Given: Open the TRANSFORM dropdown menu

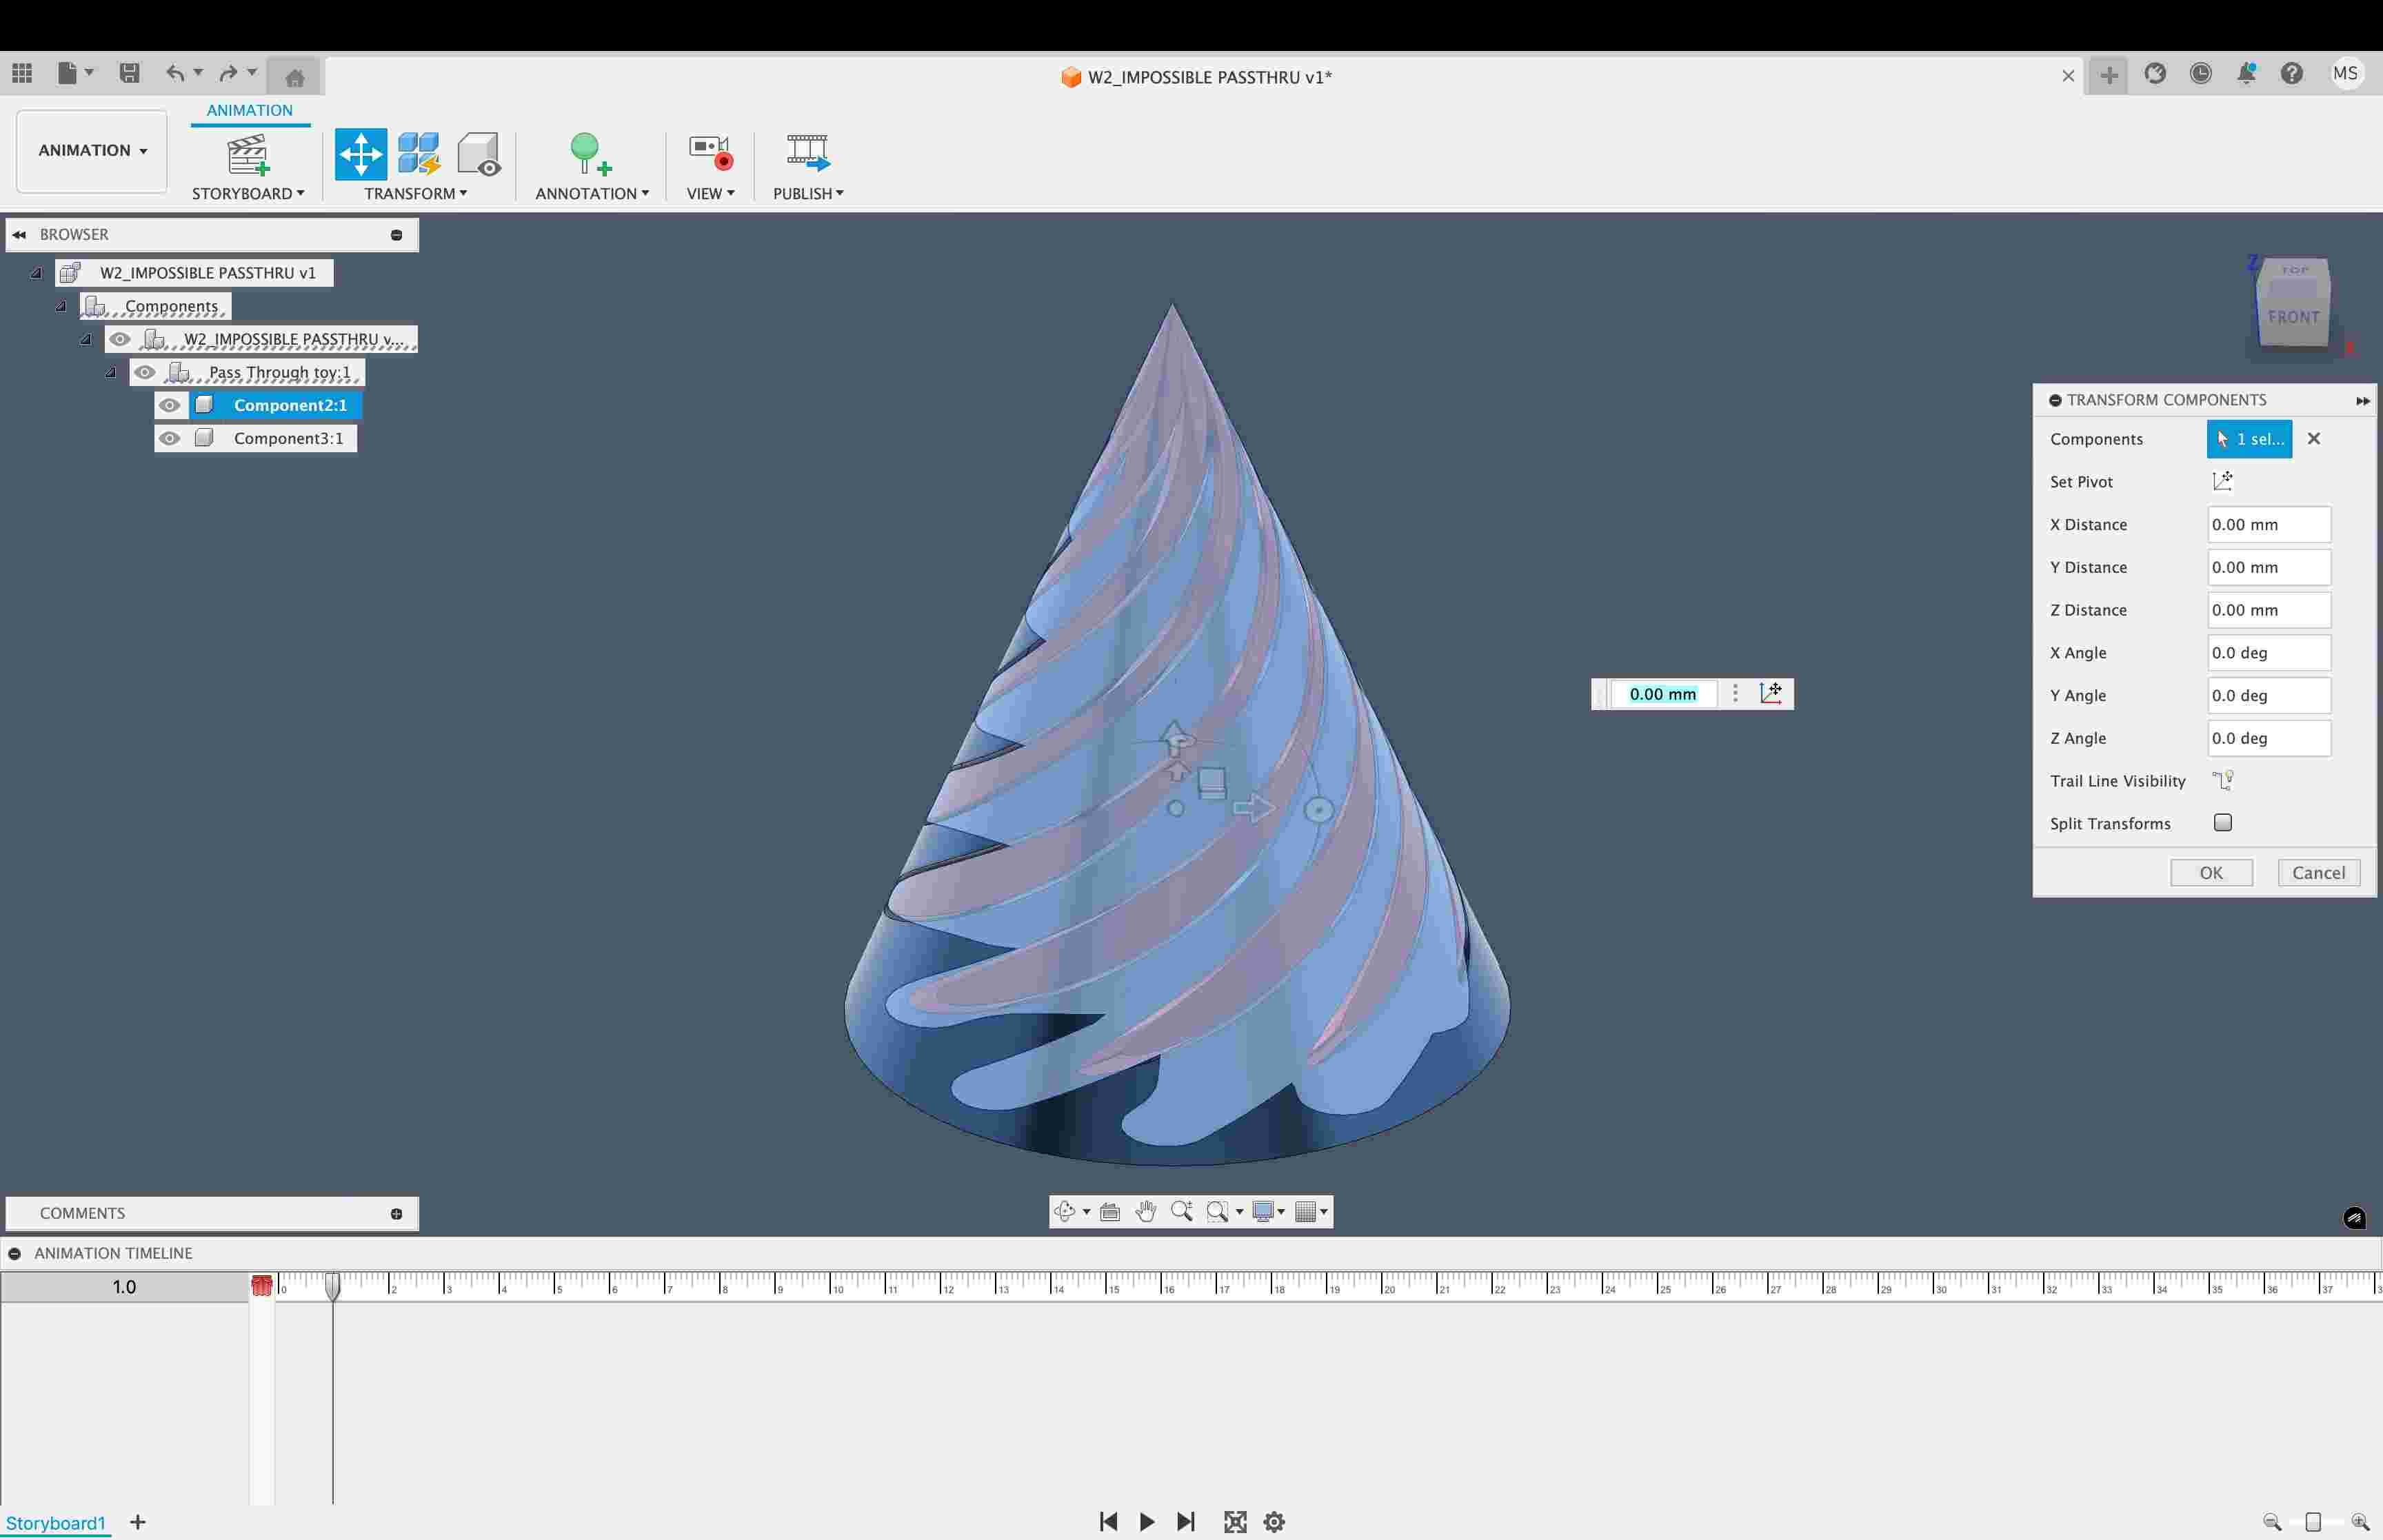Looking at the screenshot, I should click(415, 193).
